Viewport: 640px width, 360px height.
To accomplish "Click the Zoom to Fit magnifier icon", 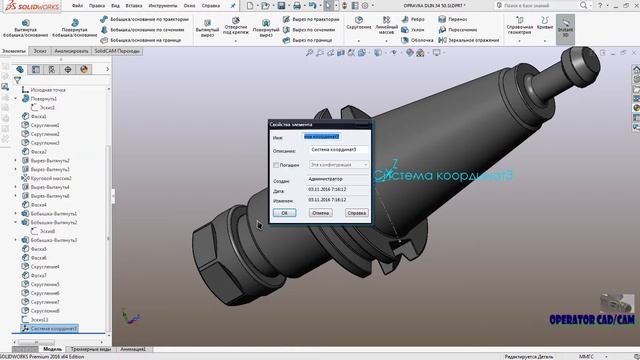I will click(309, 53).
